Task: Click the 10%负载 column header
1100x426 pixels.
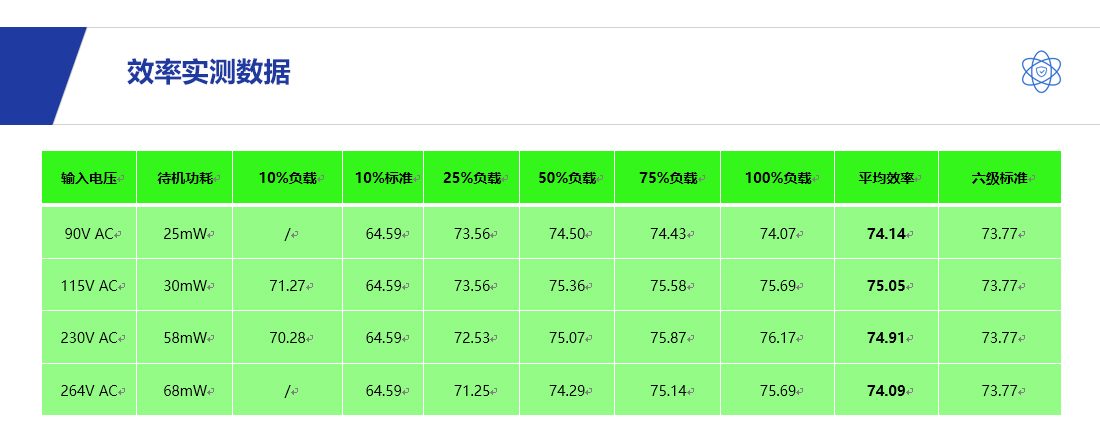Action: [287, 178]
